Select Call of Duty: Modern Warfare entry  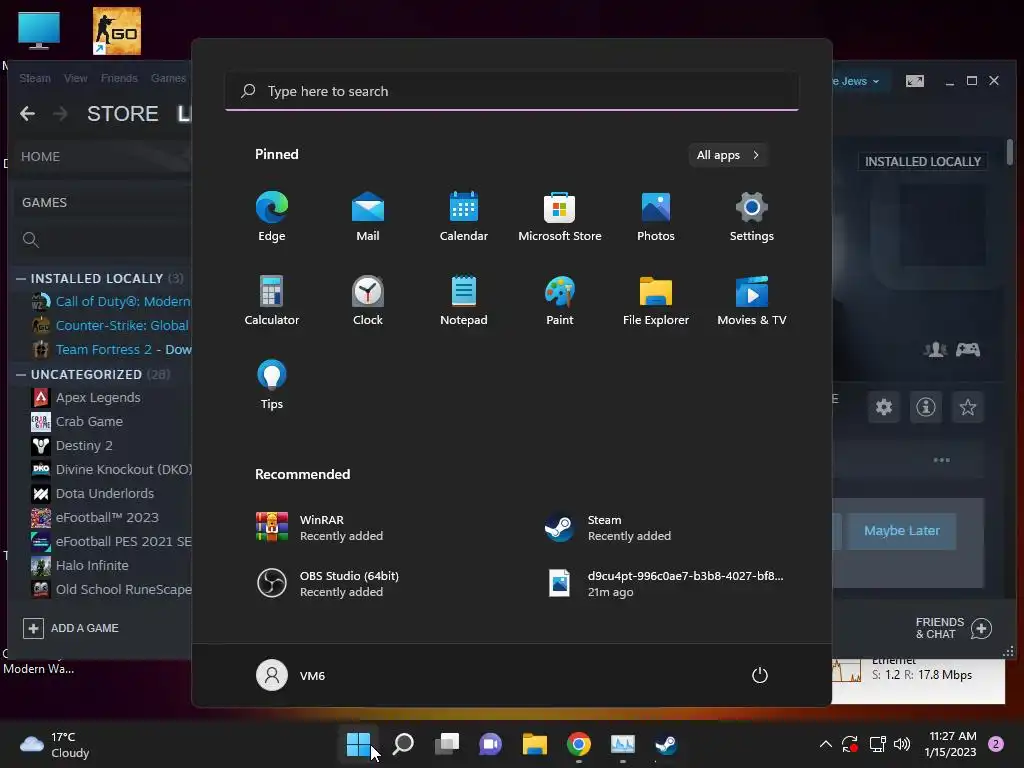[x=110, y=302]
